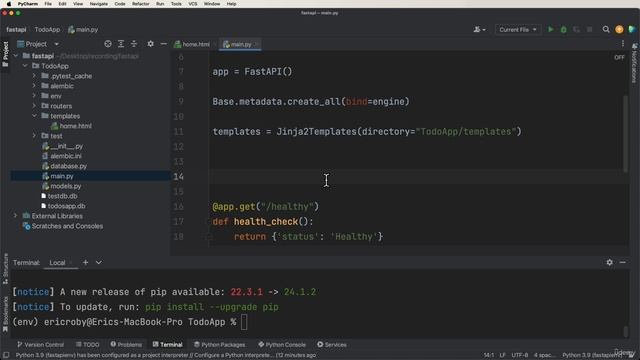Collapse the TodoApp folder

(x=25, y=66)
